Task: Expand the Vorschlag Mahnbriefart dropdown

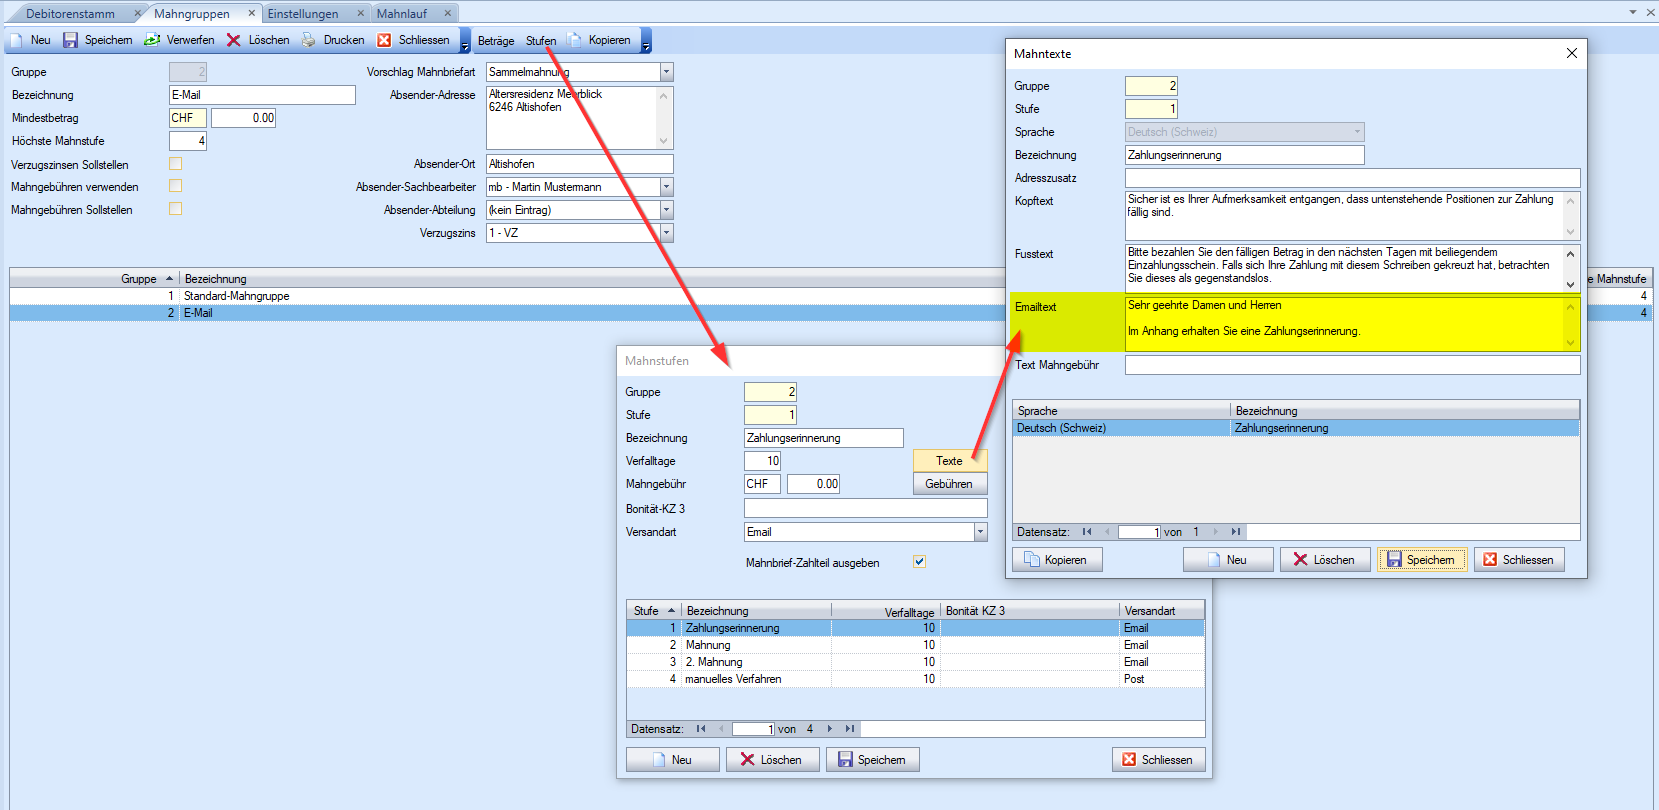Action: 667,72
